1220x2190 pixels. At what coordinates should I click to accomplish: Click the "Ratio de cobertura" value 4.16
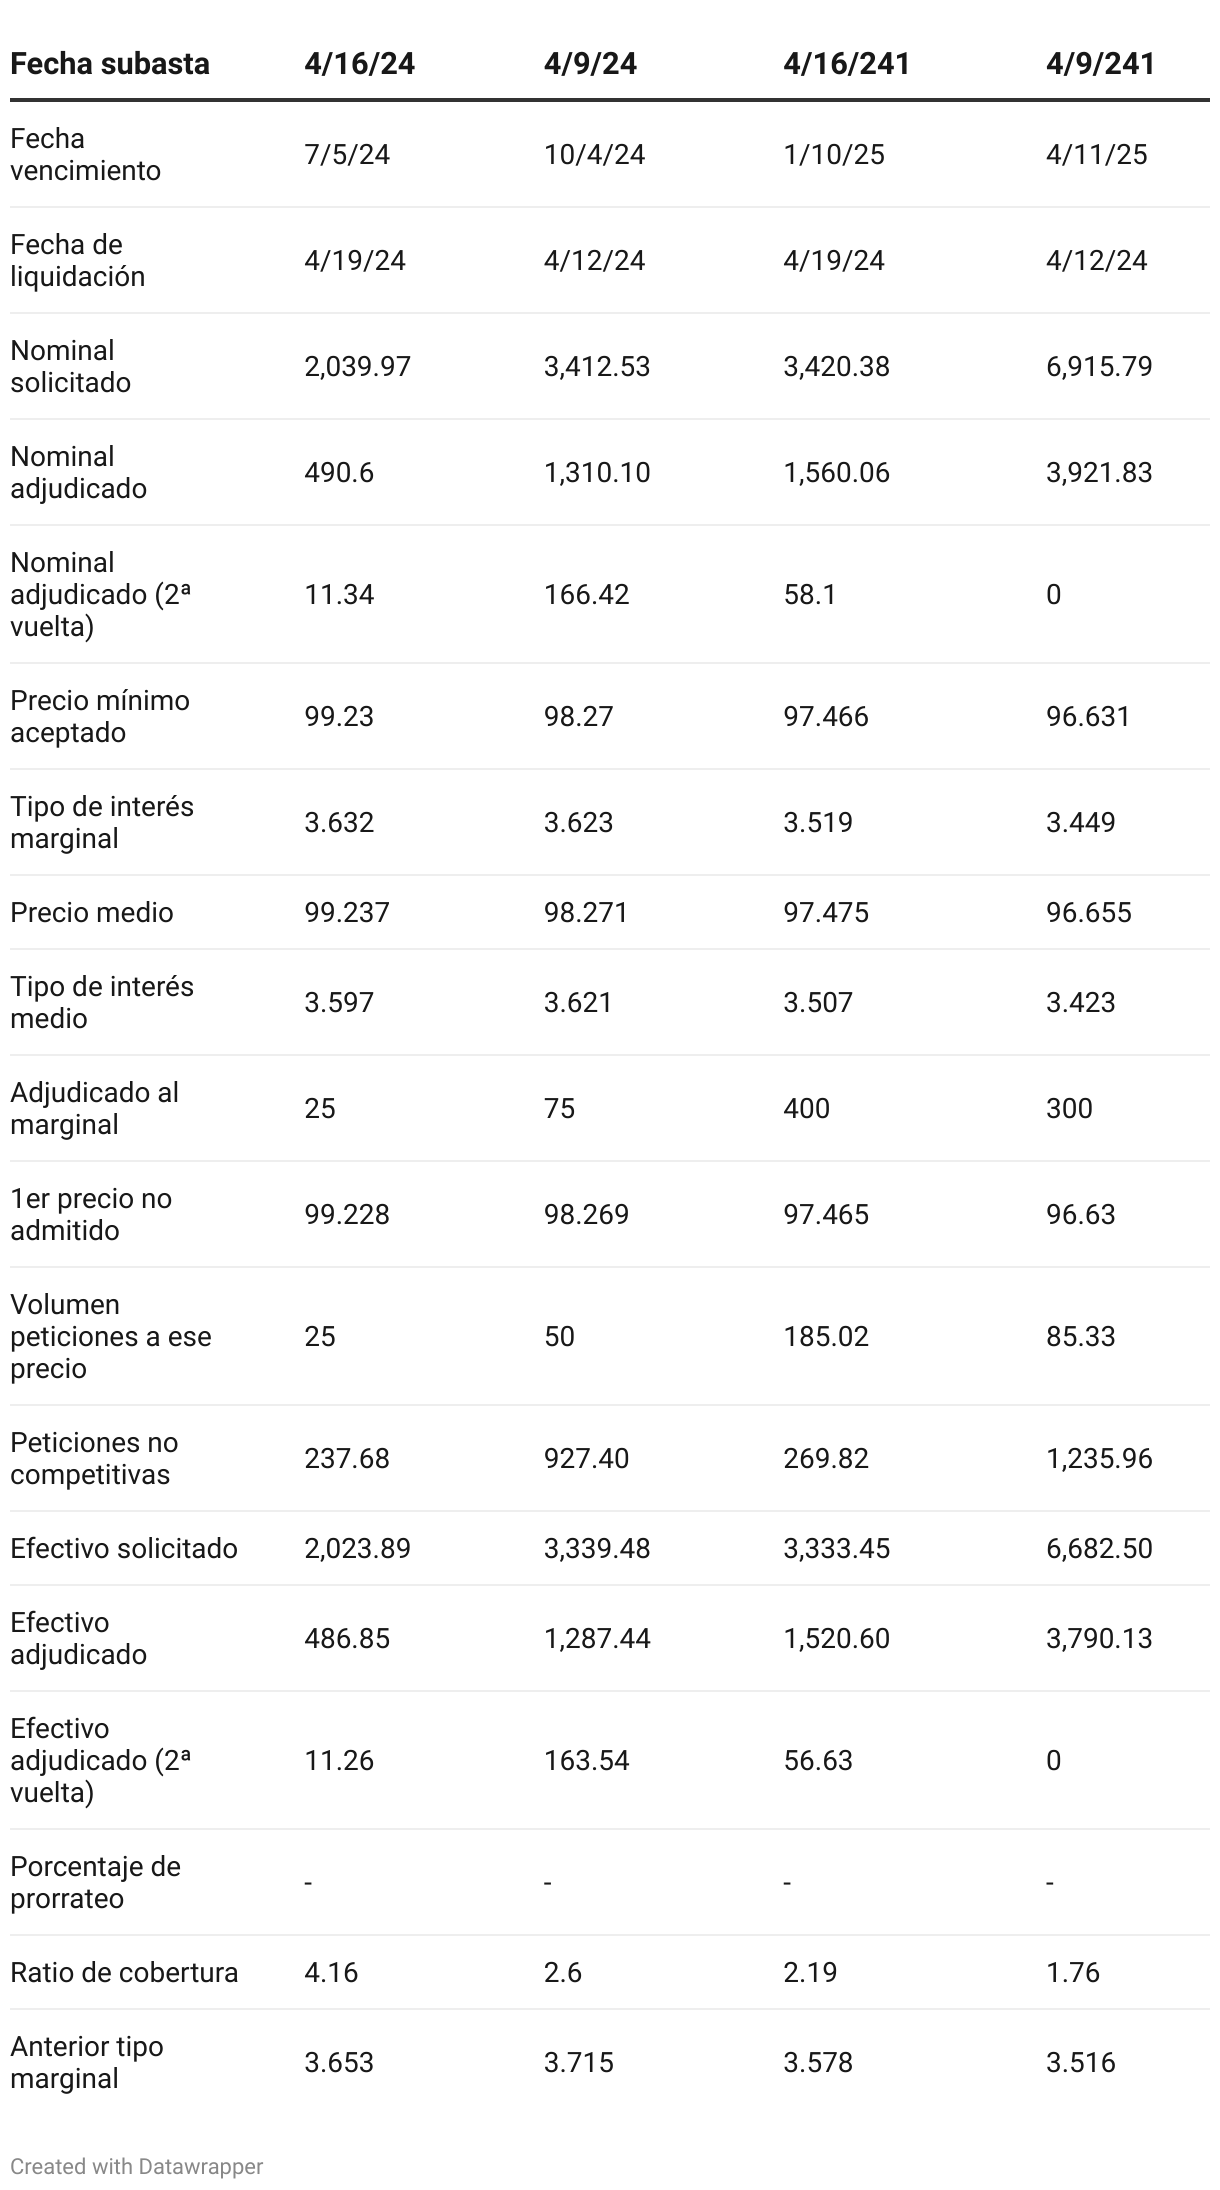point(331,1972)
